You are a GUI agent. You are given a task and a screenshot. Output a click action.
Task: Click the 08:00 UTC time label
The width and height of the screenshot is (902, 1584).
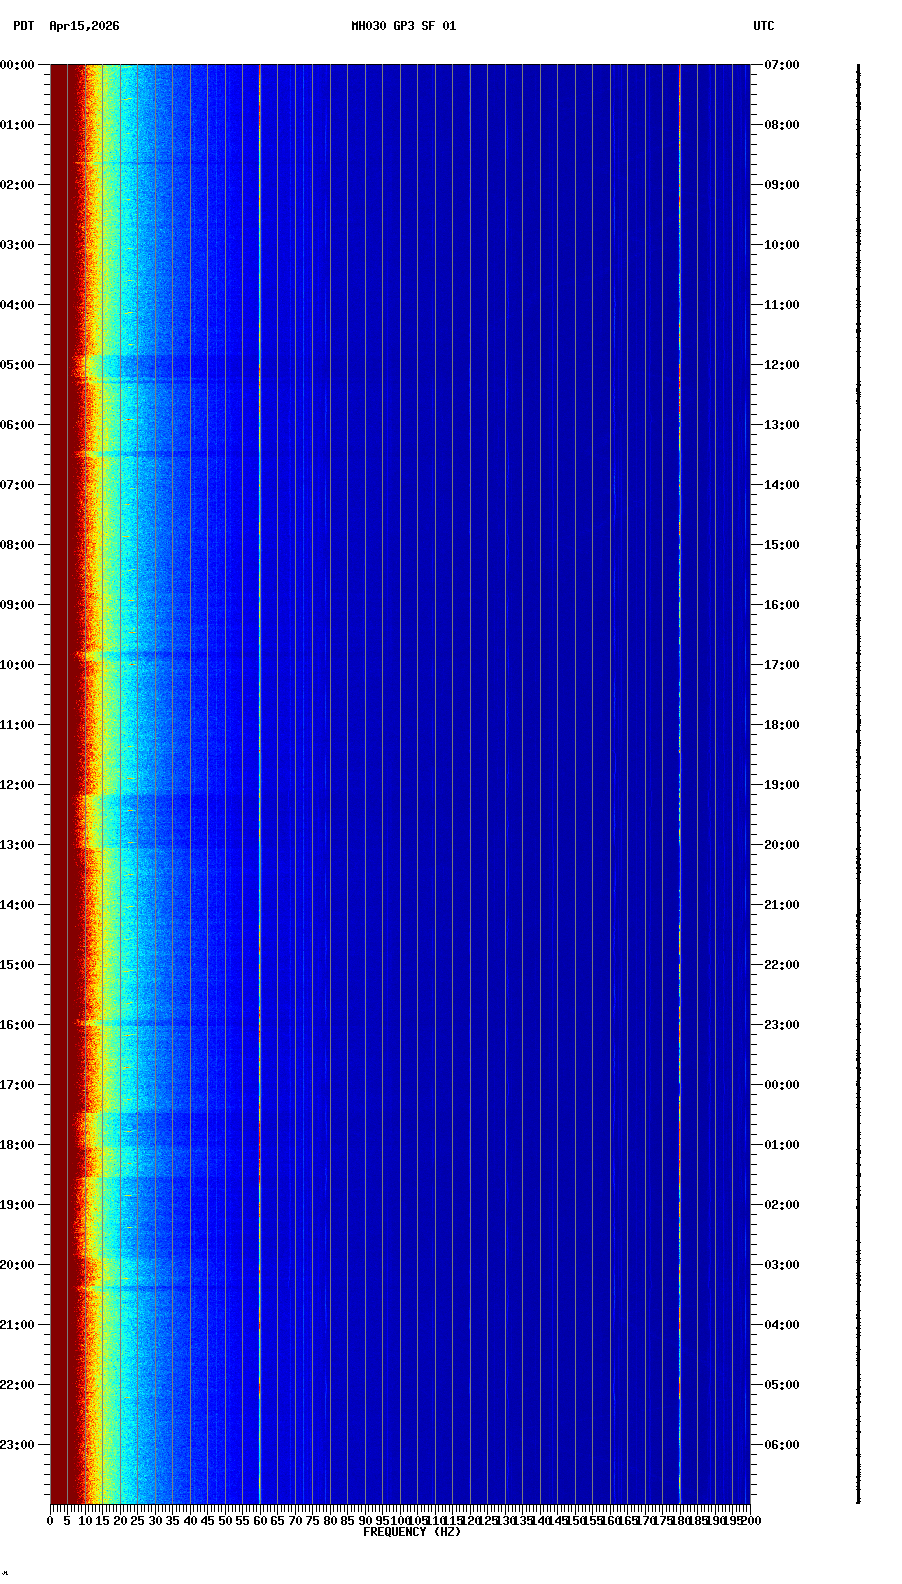pos(782,125)
